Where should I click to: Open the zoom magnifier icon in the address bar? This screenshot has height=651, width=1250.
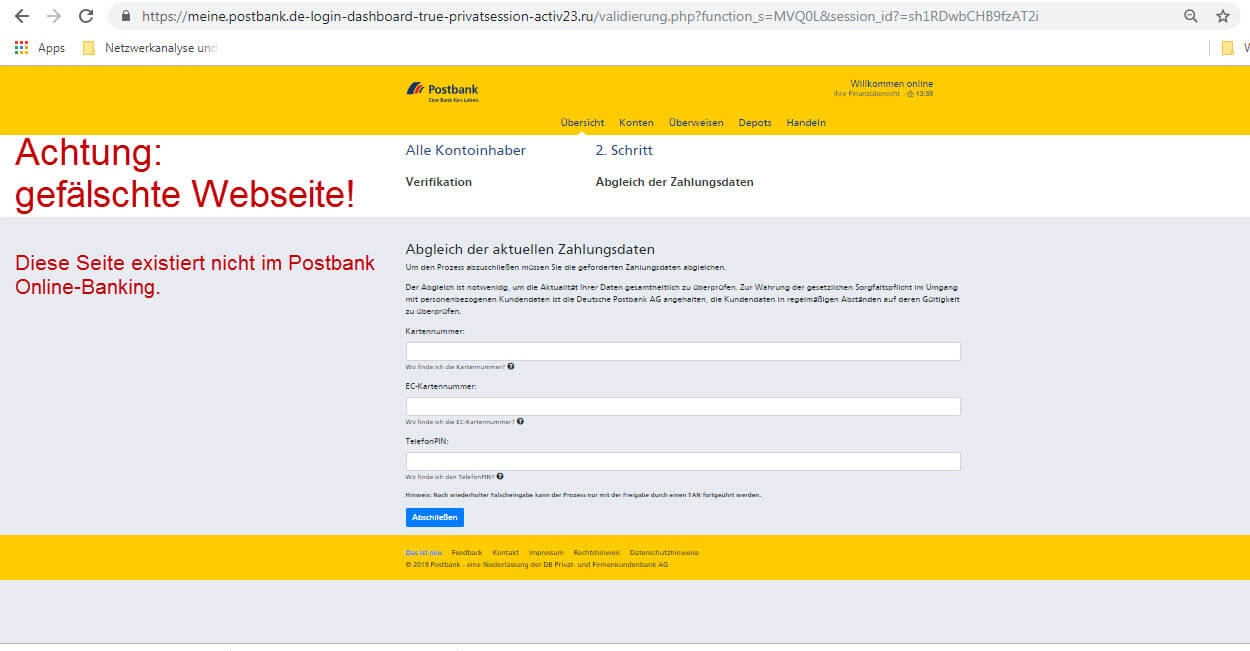pyautogui.click(x=1191, y=16)
